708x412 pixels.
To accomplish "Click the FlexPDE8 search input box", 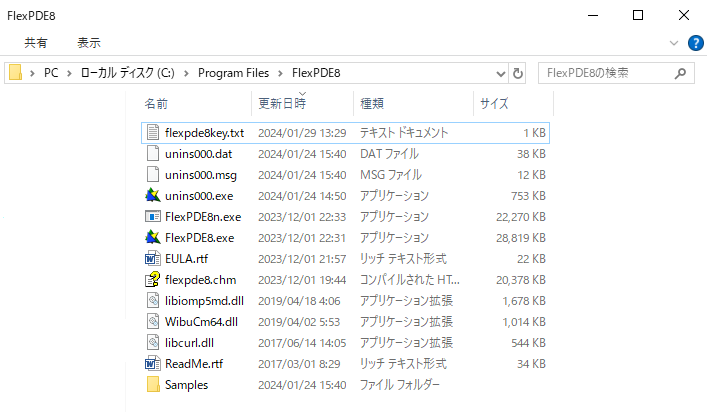I will pos(608,74).
